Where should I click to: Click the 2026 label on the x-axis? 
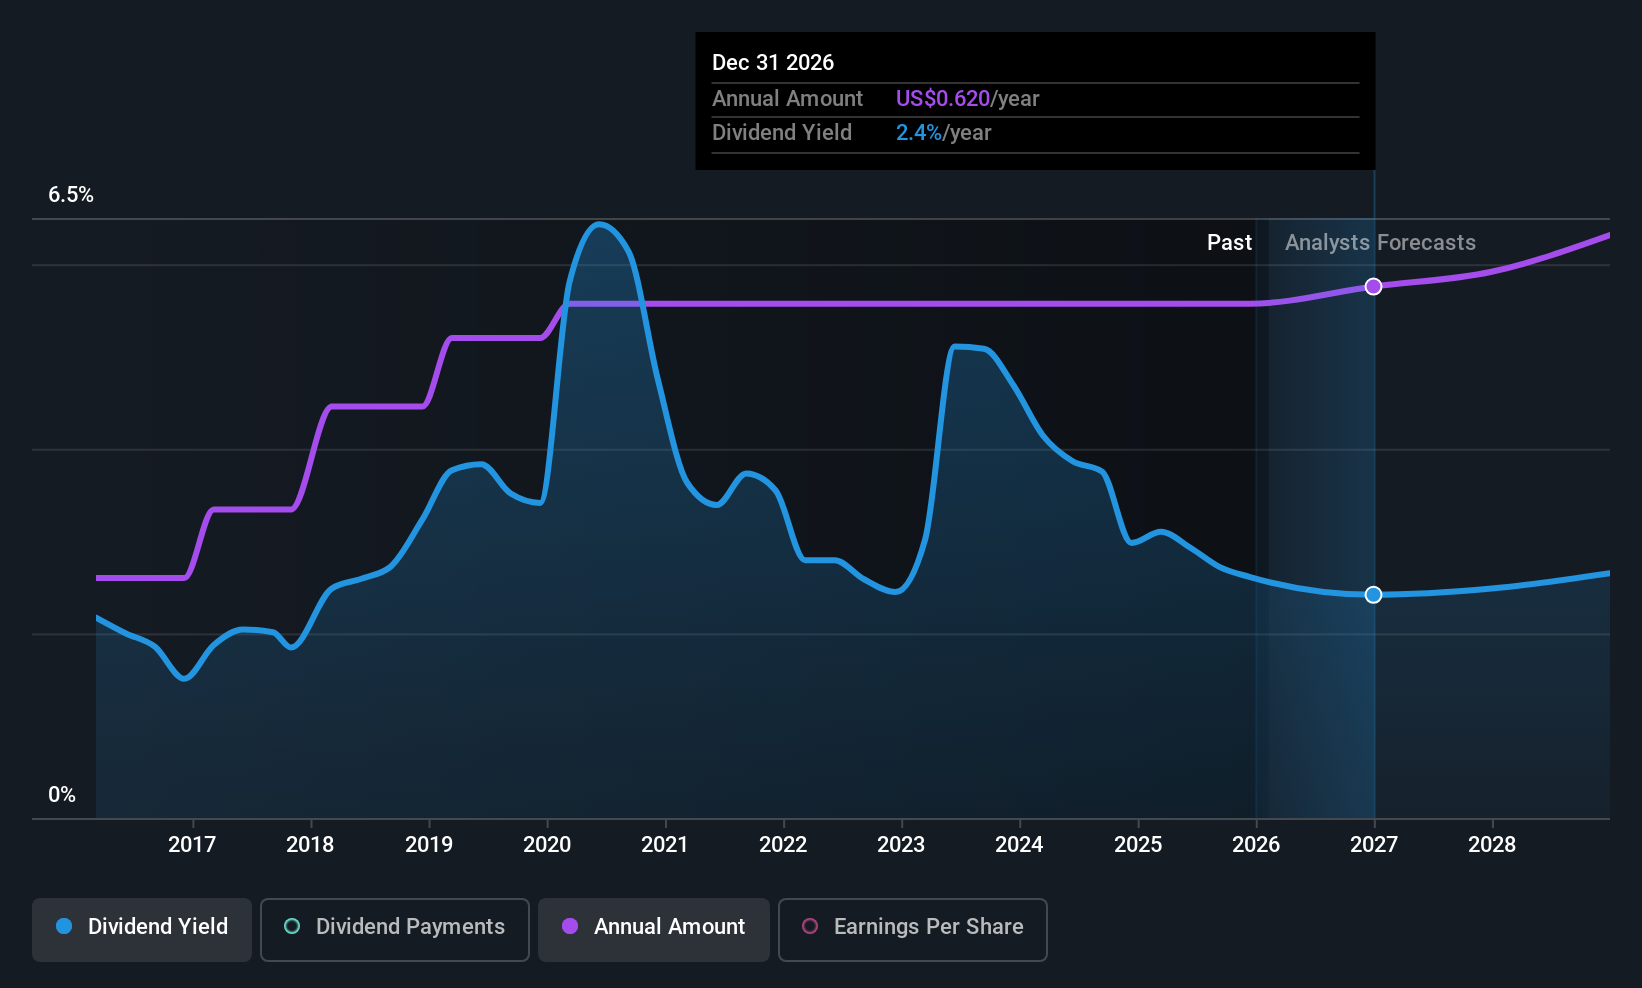coord(1256,845)
